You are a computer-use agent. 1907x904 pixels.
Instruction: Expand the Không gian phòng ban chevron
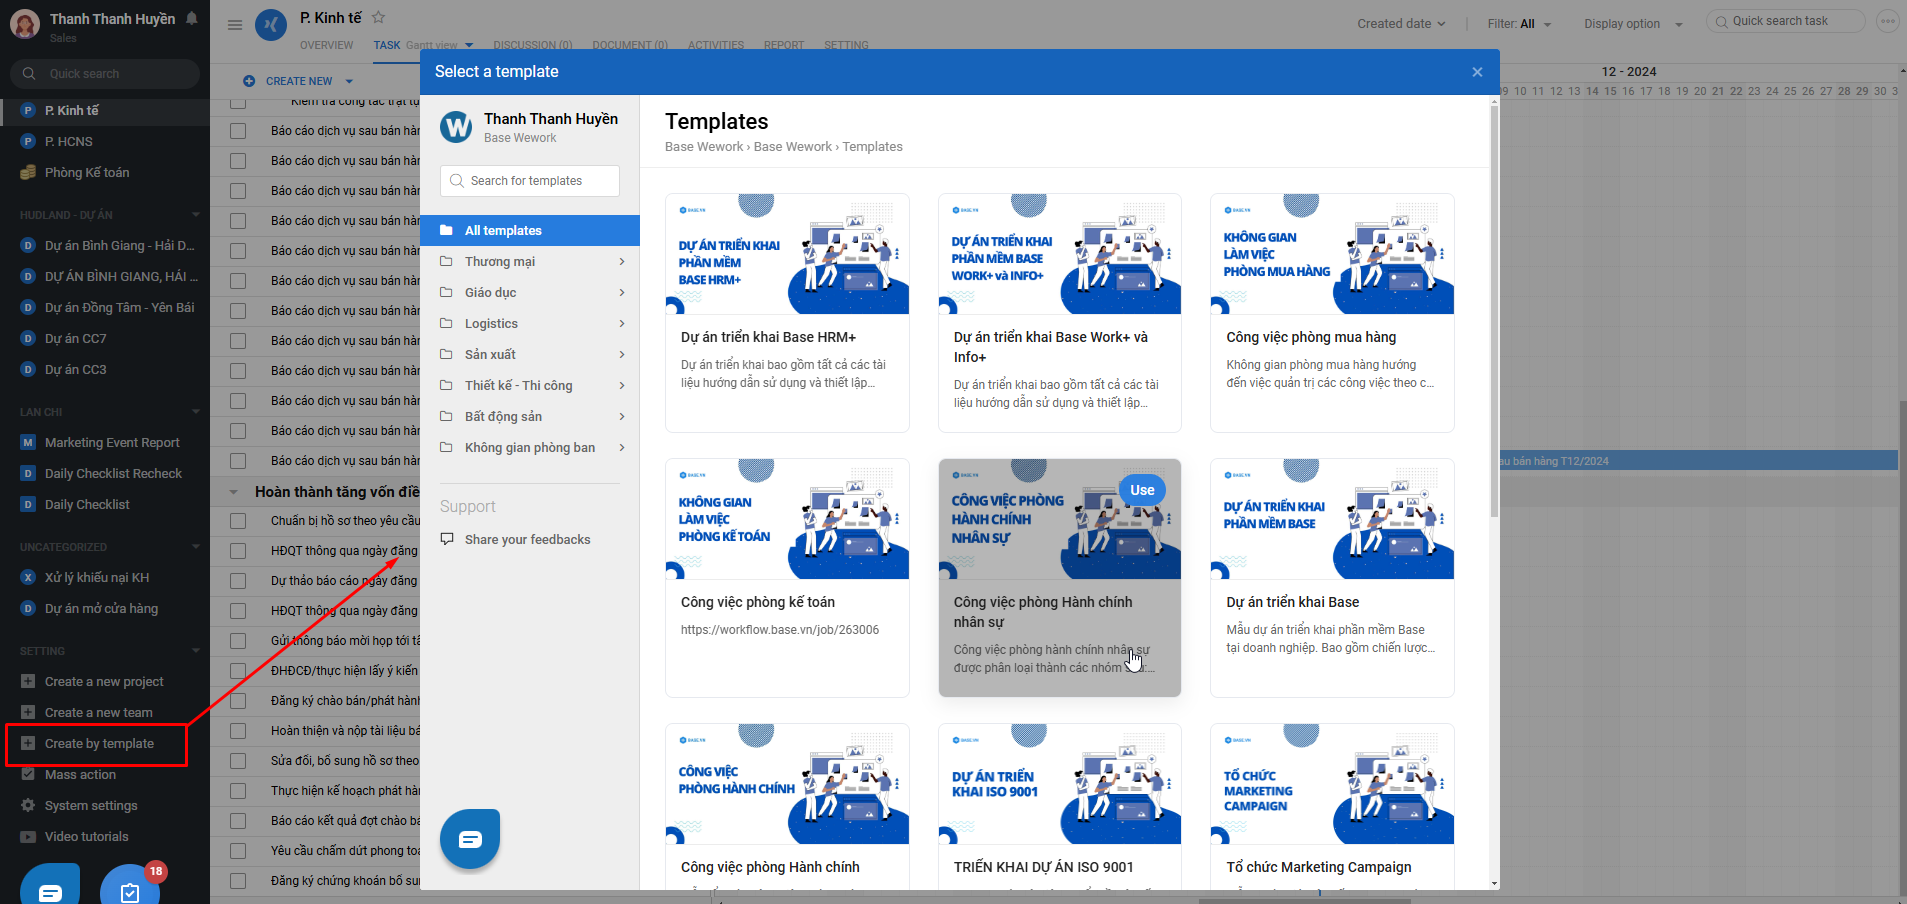tap(622, 447)
